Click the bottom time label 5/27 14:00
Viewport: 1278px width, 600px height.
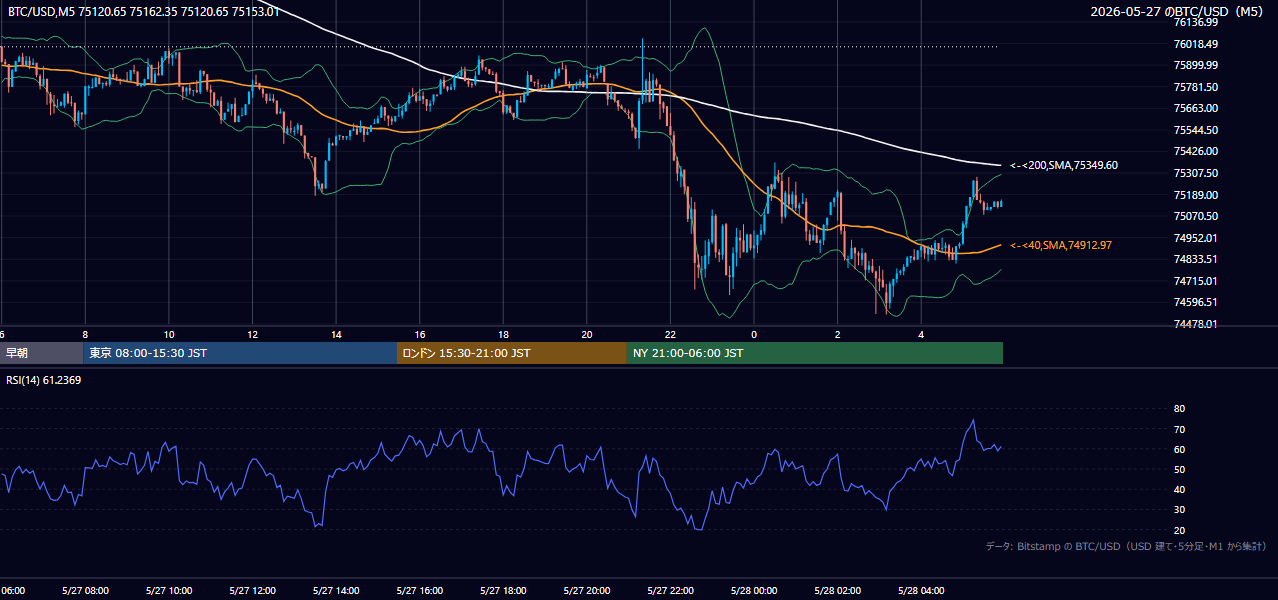[336, 590]
